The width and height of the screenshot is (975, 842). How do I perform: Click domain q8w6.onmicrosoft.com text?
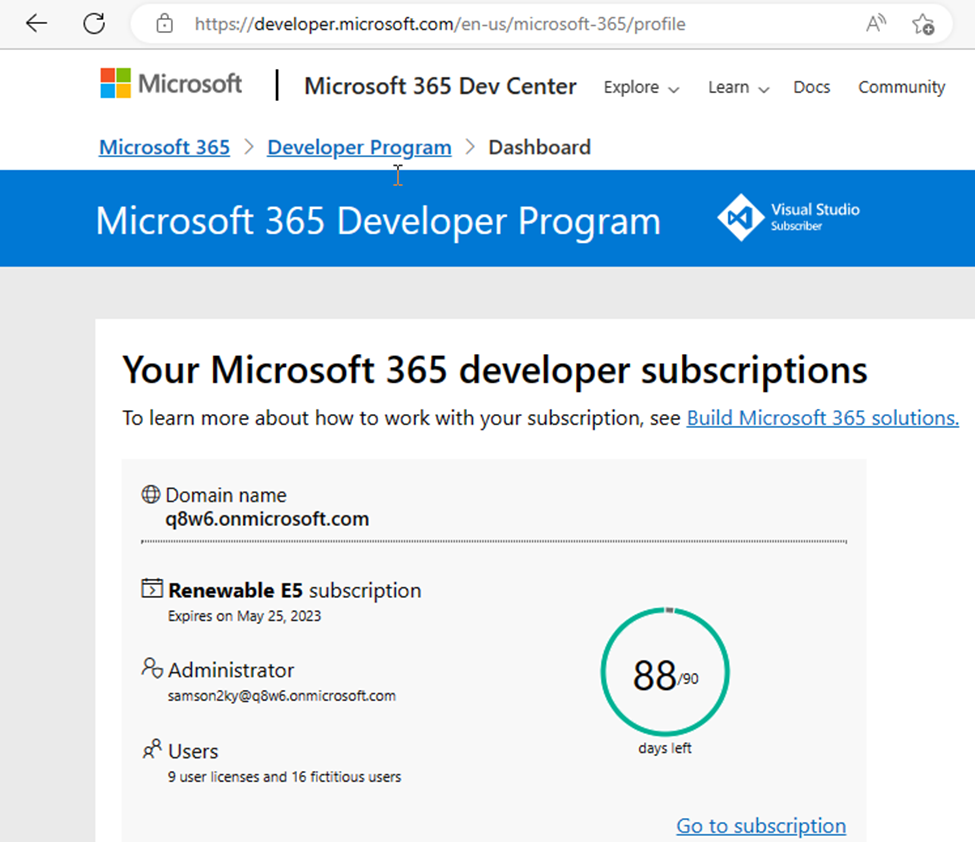(267, 519)
